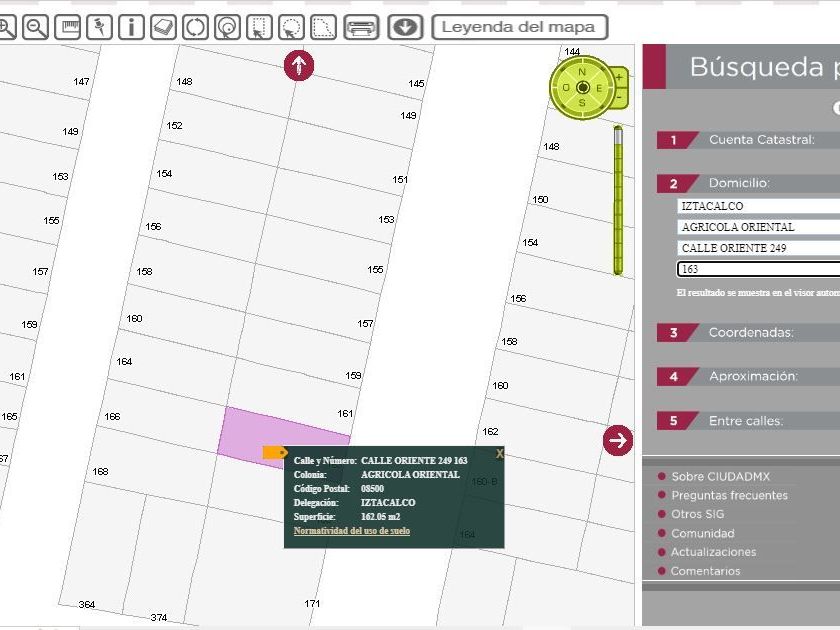Activate the information identify tool
The height and width of the screenshot is (630, 840).
pos(132,27)
